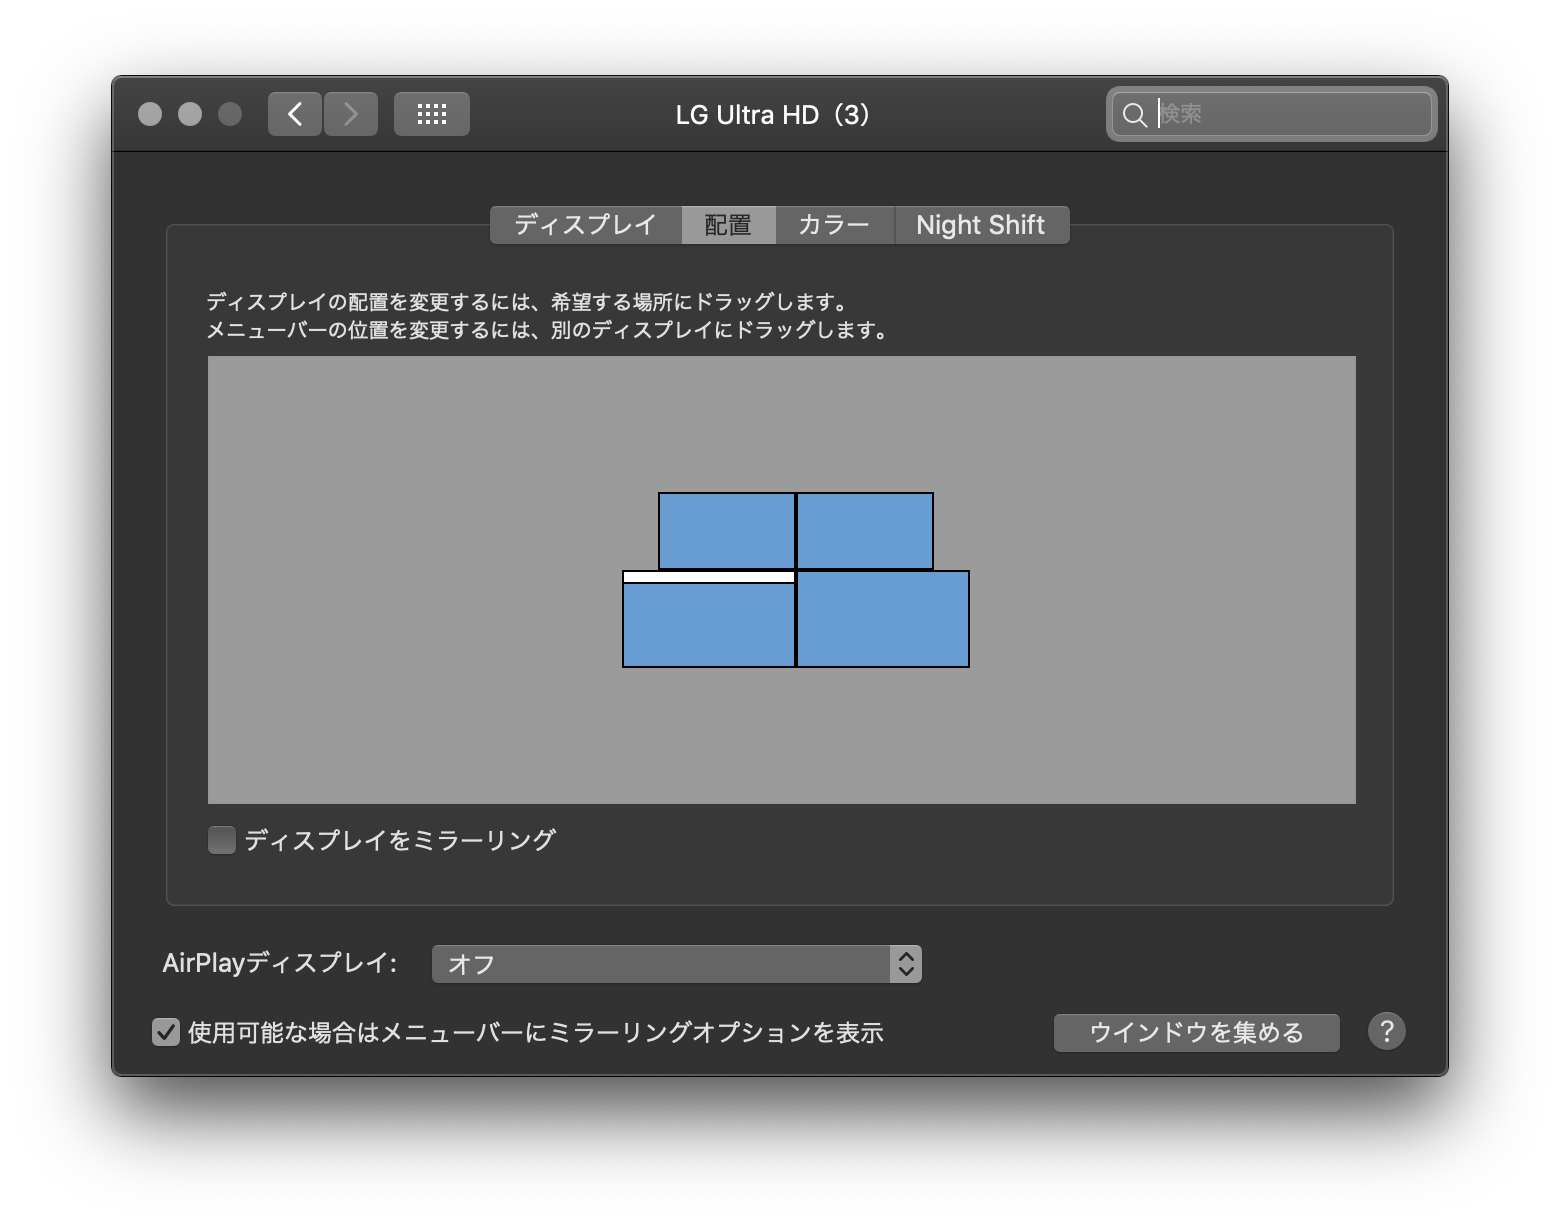Select the upper-right display rectangle
The image size is (1560, 1224).
(864, 531)
